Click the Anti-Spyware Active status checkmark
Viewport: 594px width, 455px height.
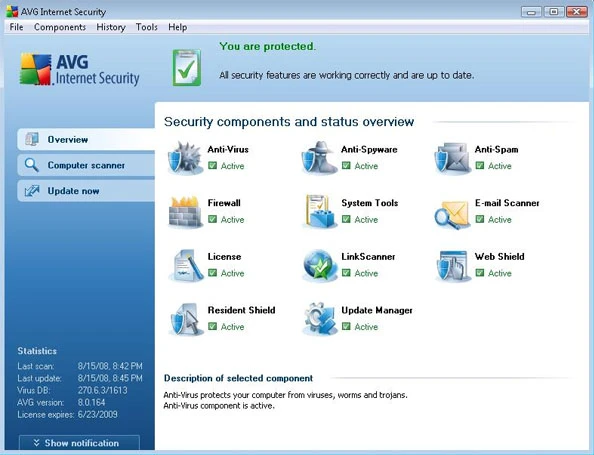pos(346,166)
